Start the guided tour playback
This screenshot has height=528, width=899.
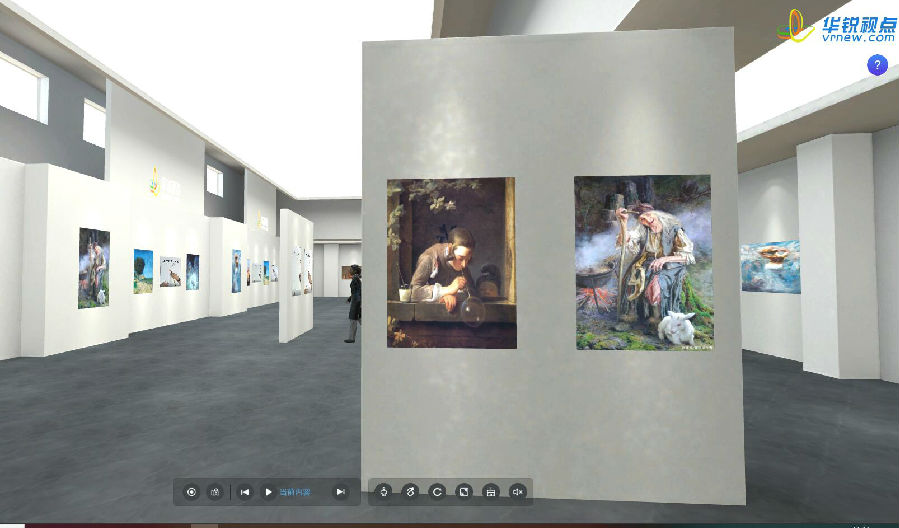click(268, 492)
